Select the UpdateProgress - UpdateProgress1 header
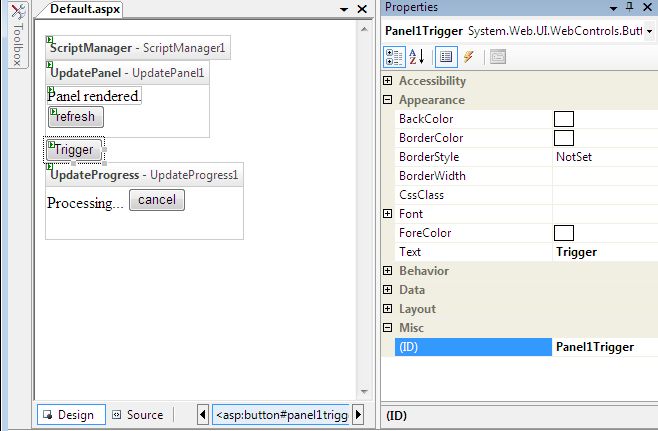The height and width of the screenshot is (431, 658). 144,175
